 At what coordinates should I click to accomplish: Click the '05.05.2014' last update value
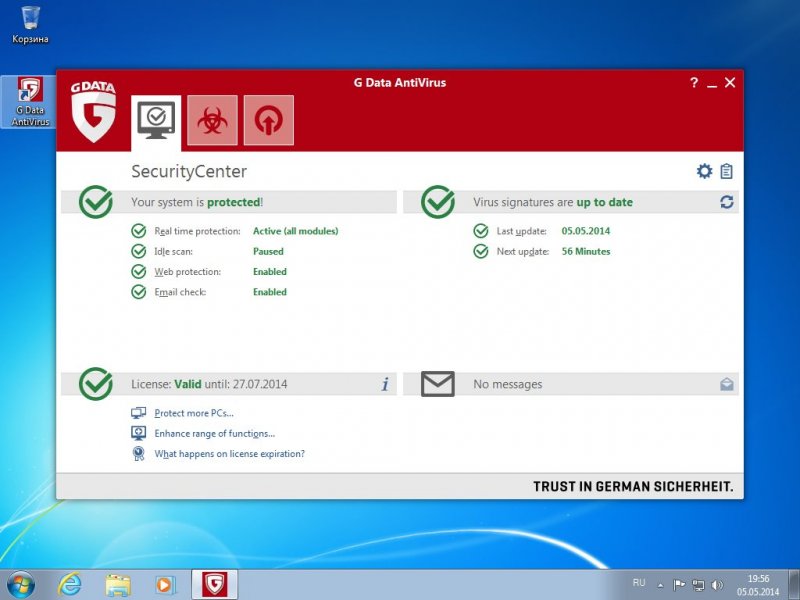pyautogui.click(x=586, y=231)
